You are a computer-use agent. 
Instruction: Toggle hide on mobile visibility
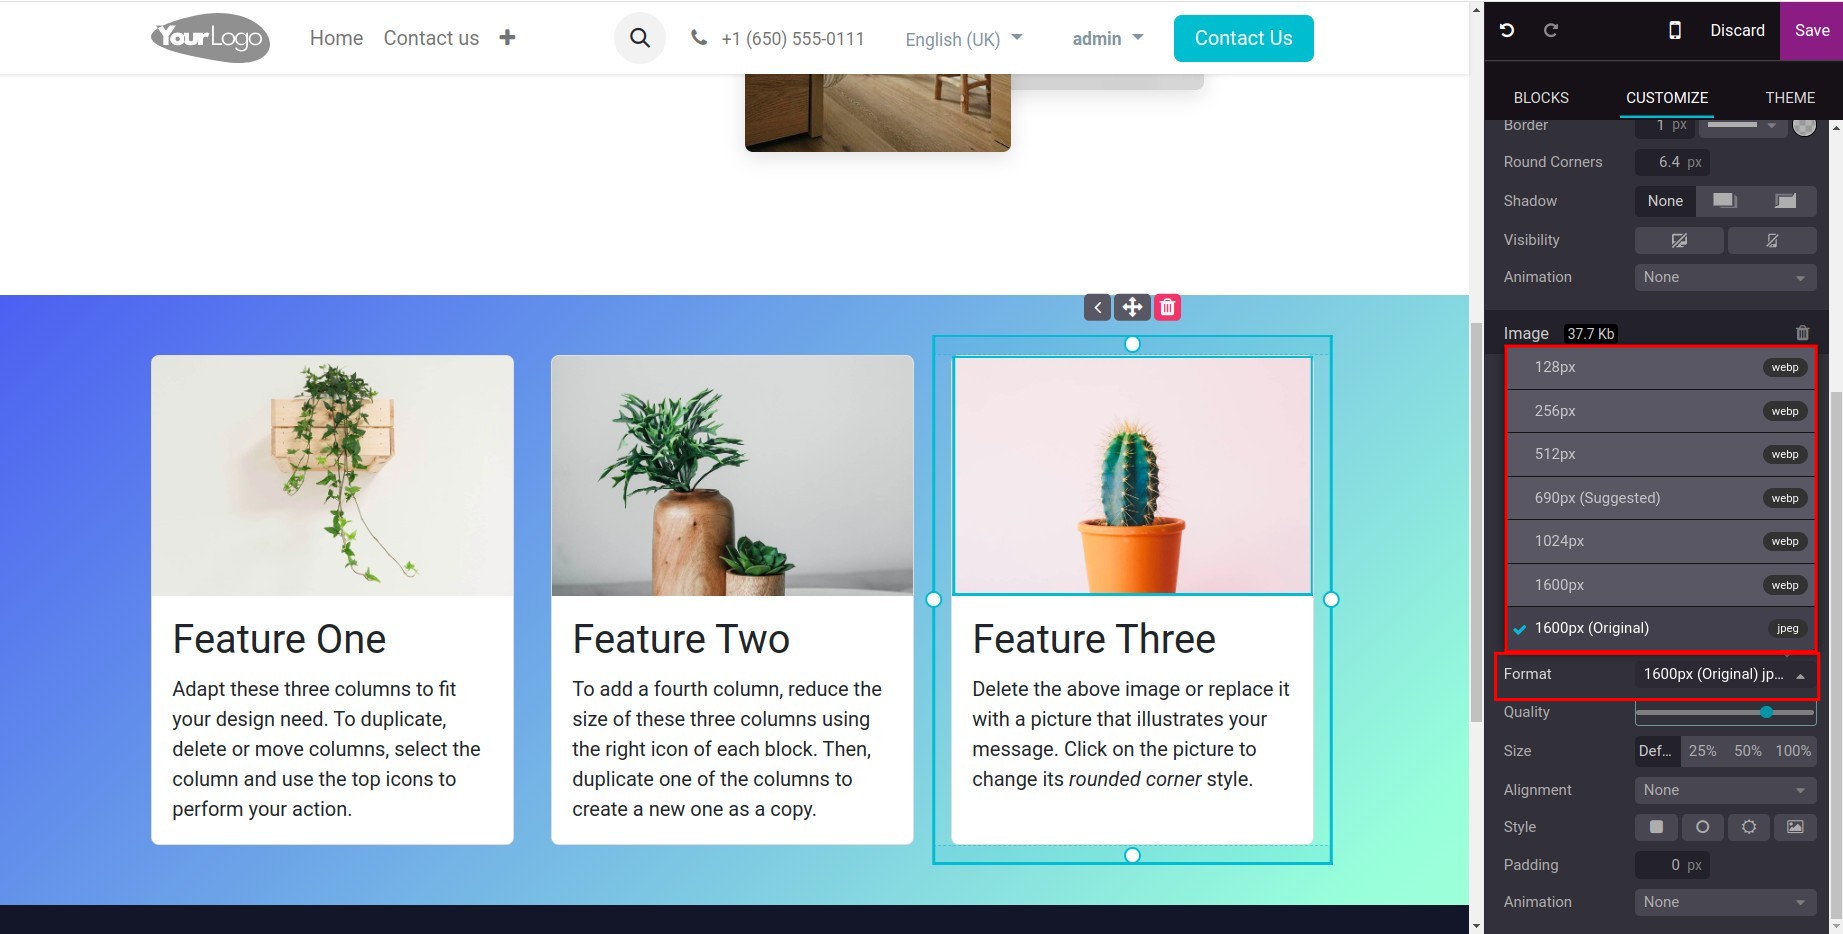coord(1772,240)
